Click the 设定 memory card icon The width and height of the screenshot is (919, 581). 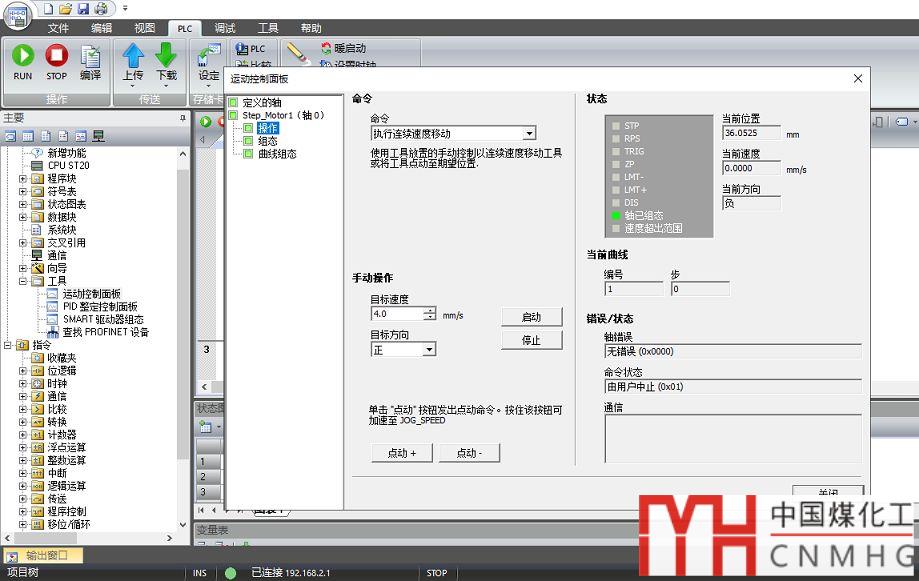pyautogui.click(x=209, y=56)
